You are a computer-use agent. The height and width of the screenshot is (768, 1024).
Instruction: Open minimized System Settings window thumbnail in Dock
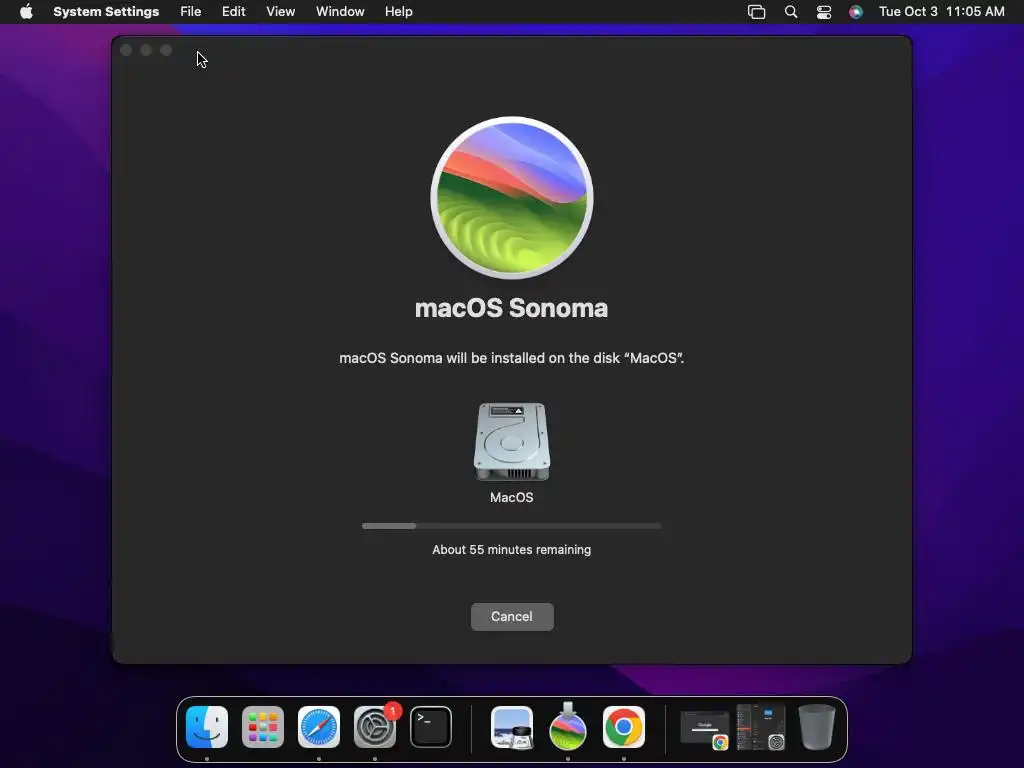pyautogui.click(x=761, y=727)
